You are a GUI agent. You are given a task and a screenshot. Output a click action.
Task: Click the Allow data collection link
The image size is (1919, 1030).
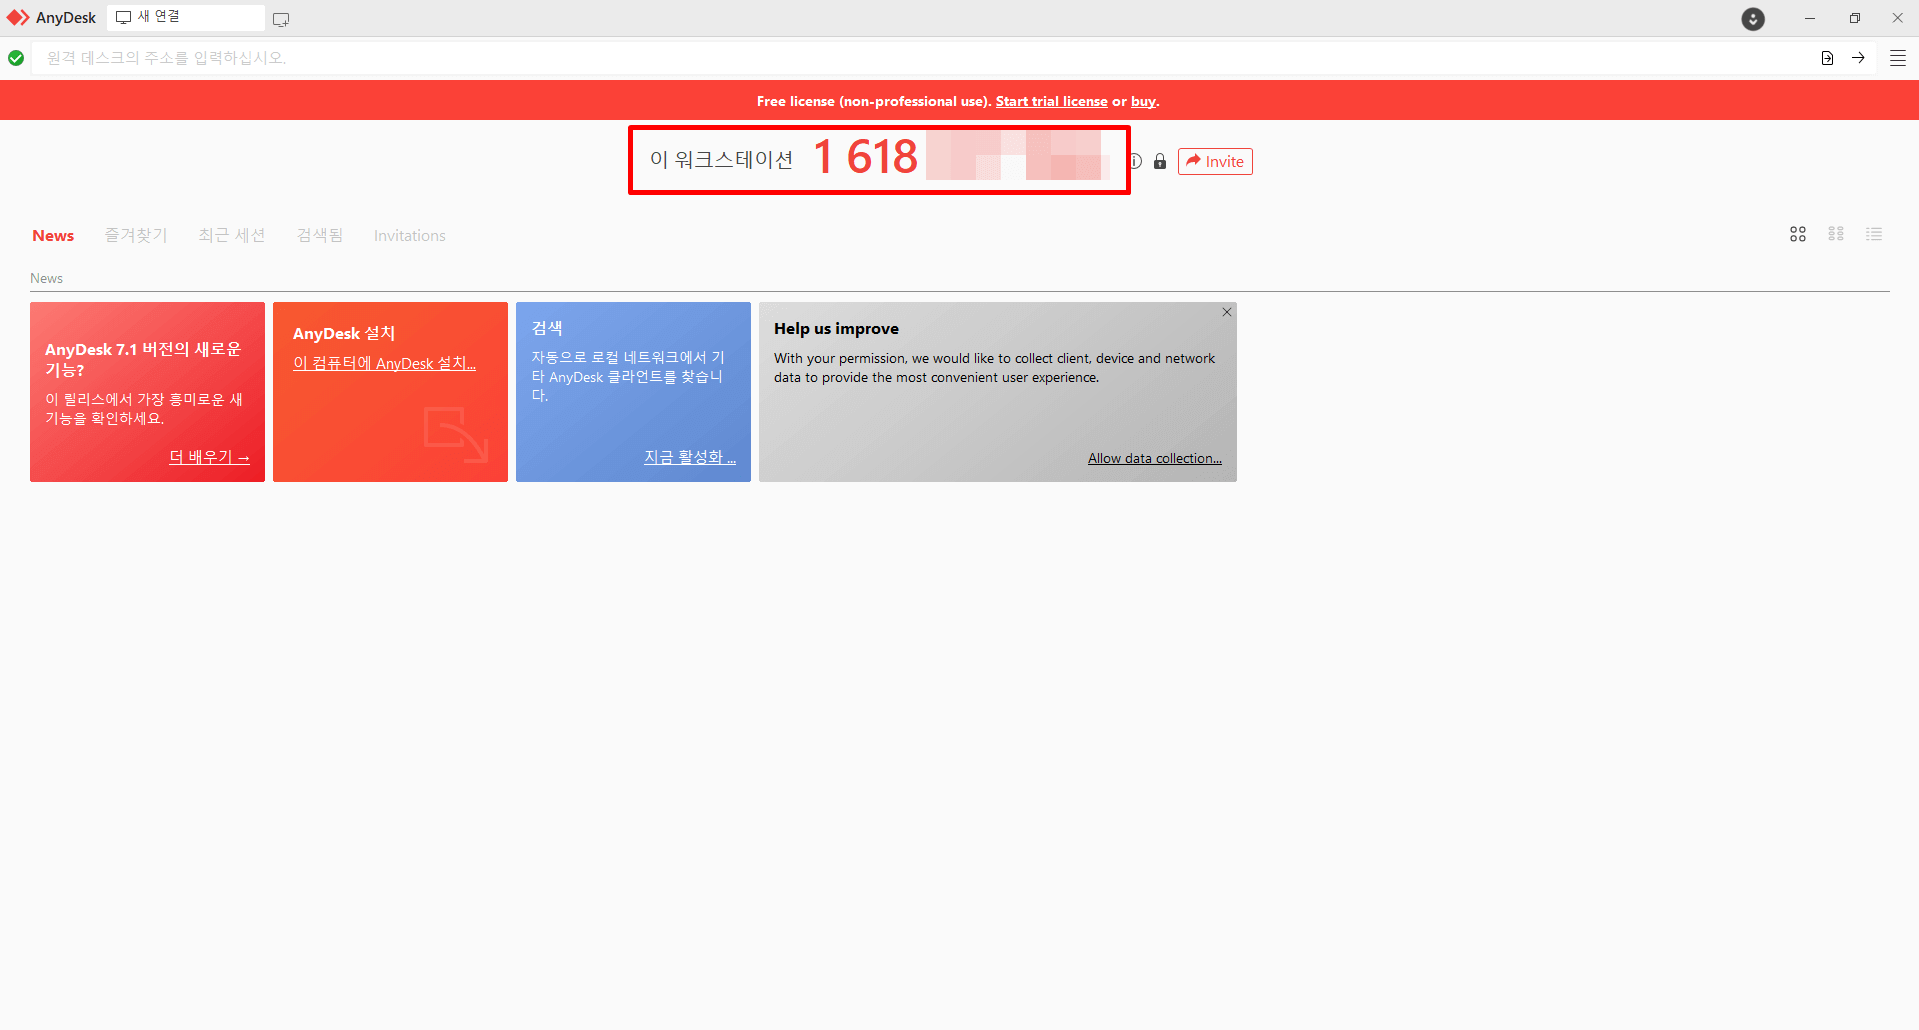coord(1155,458)
